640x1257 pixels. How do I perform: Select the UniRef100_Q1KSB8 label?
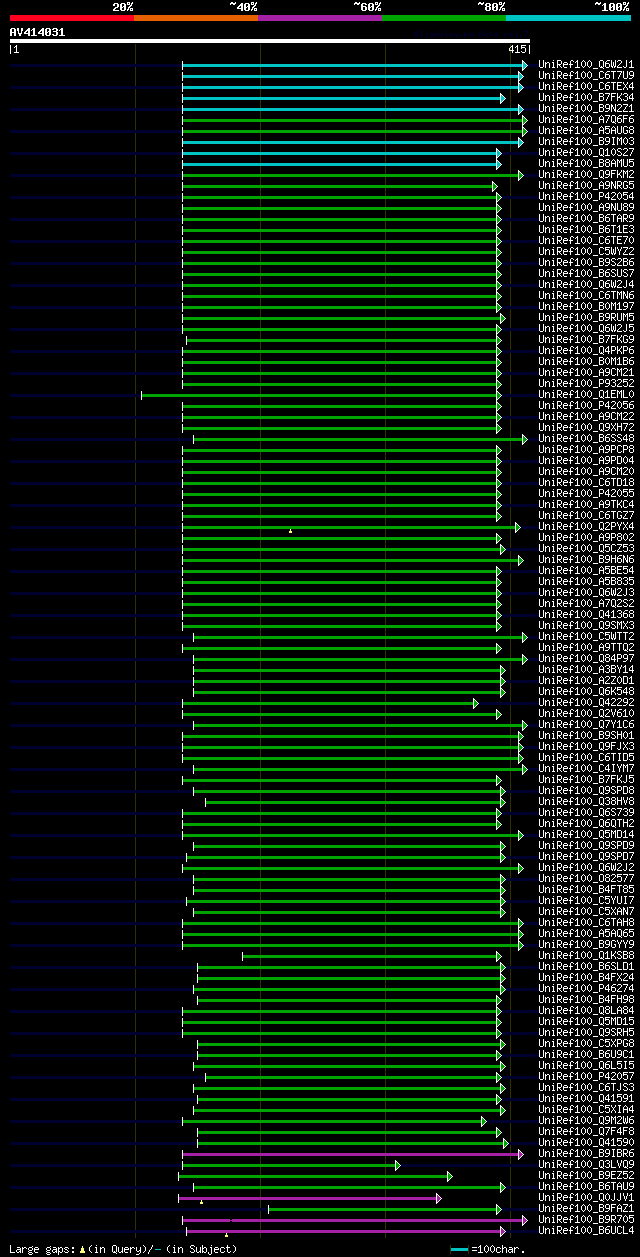(586, 955)
